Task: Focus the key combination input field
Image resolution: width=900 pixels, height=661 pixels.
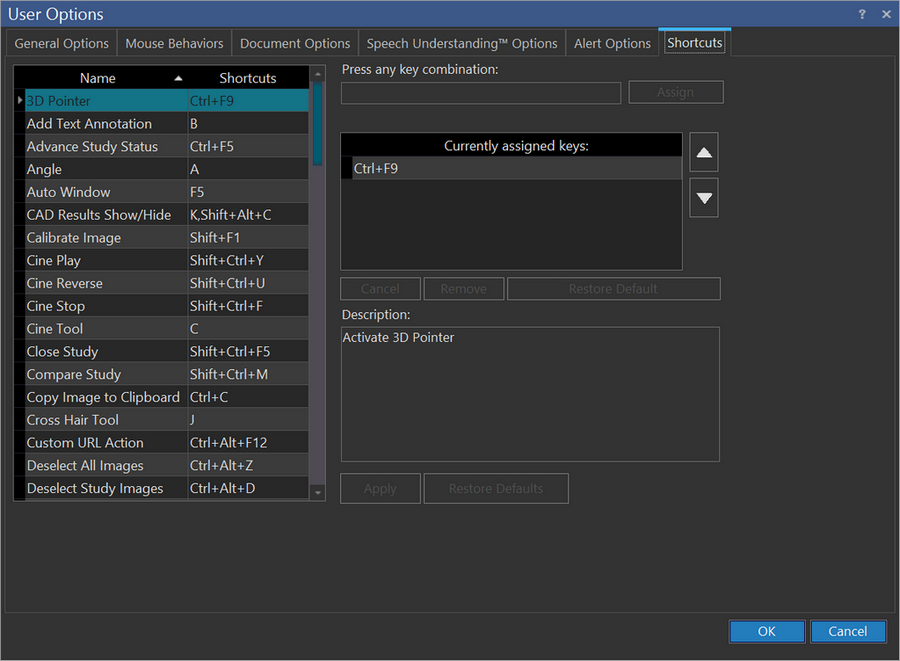Action: pos(481,93)
